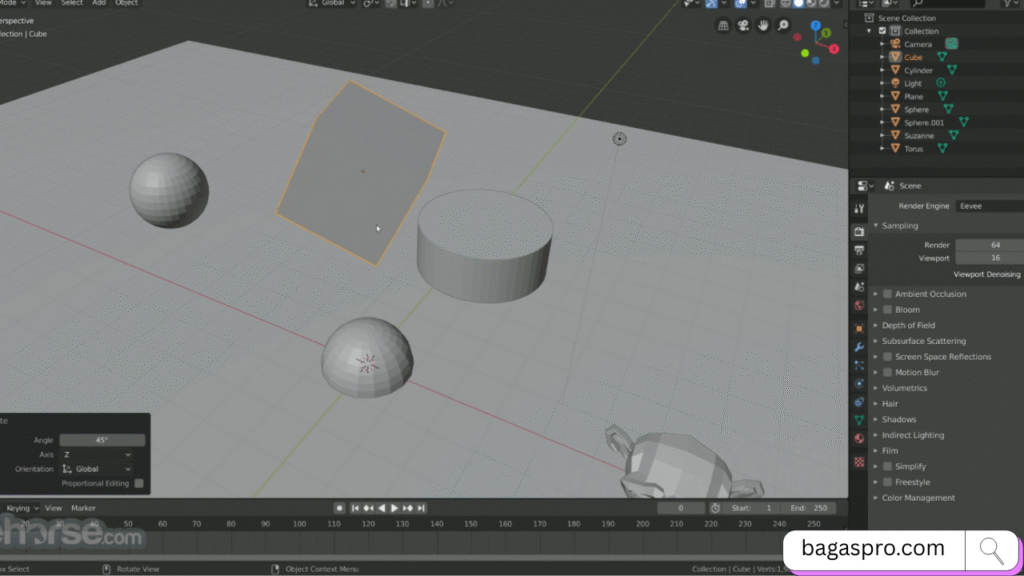Open the Add menu

(99, 3)
